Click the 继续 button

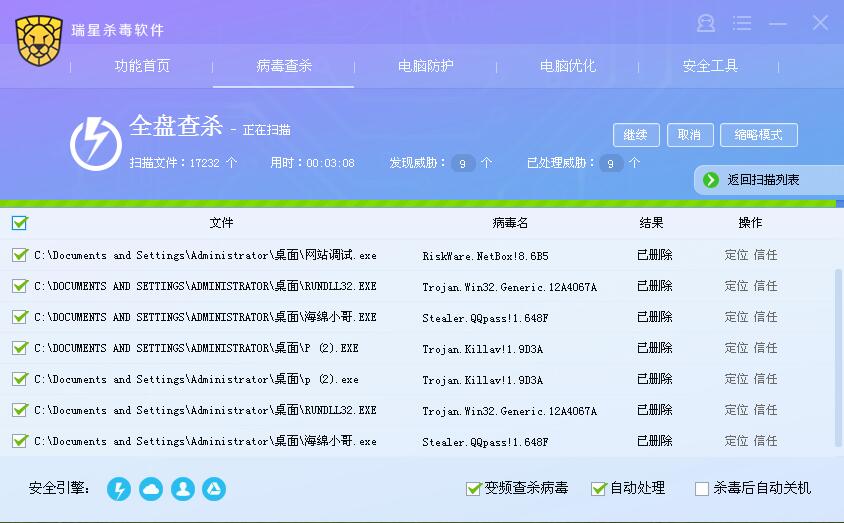pos(636,135)
